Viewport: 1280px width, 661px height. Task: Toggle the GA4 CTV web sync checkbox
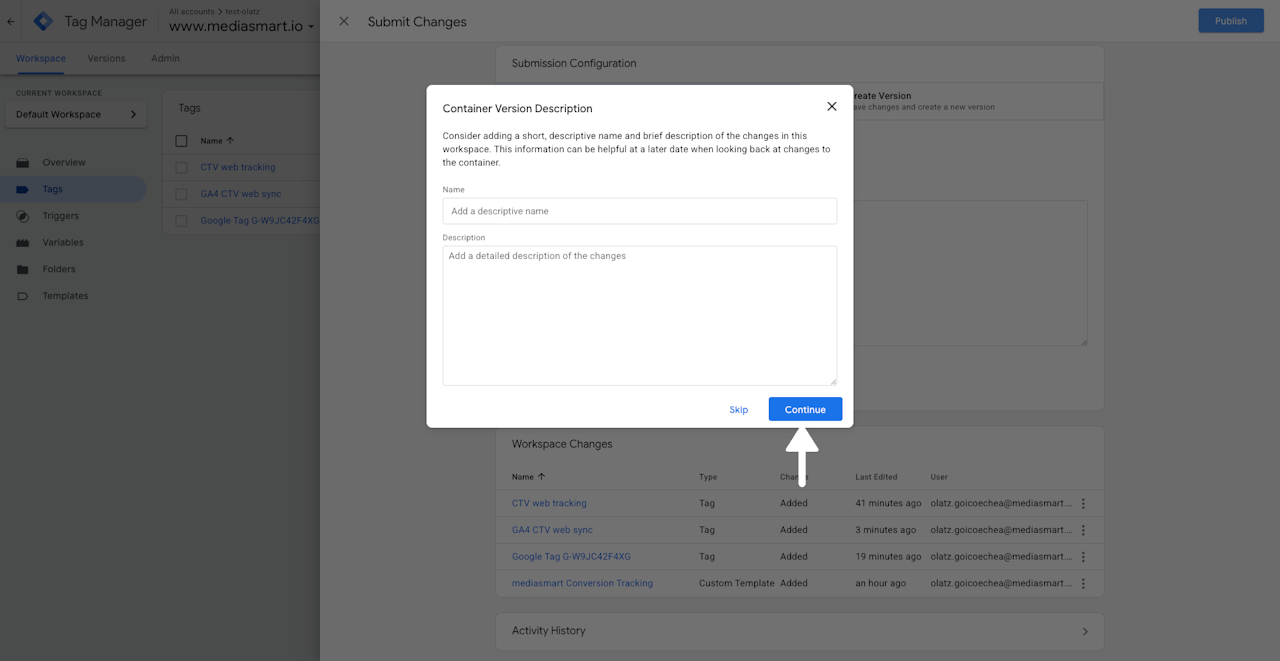click(x=181, y=194)
